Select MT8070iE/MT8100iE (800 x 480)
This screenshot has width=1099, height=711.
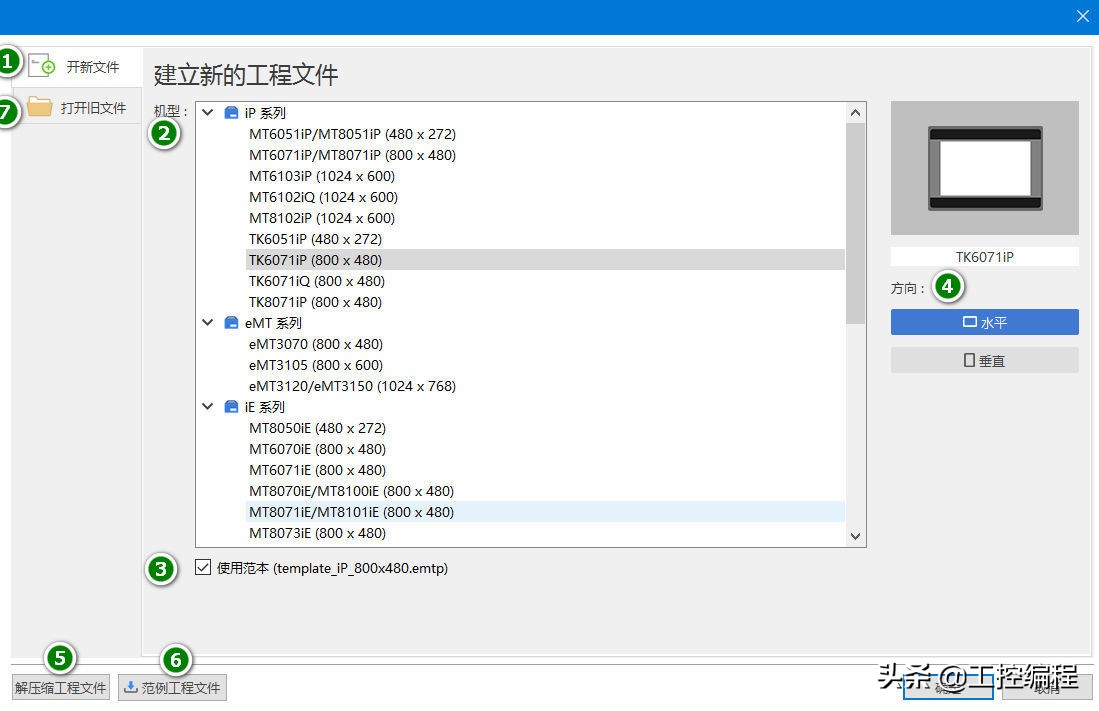click(351, 492)
